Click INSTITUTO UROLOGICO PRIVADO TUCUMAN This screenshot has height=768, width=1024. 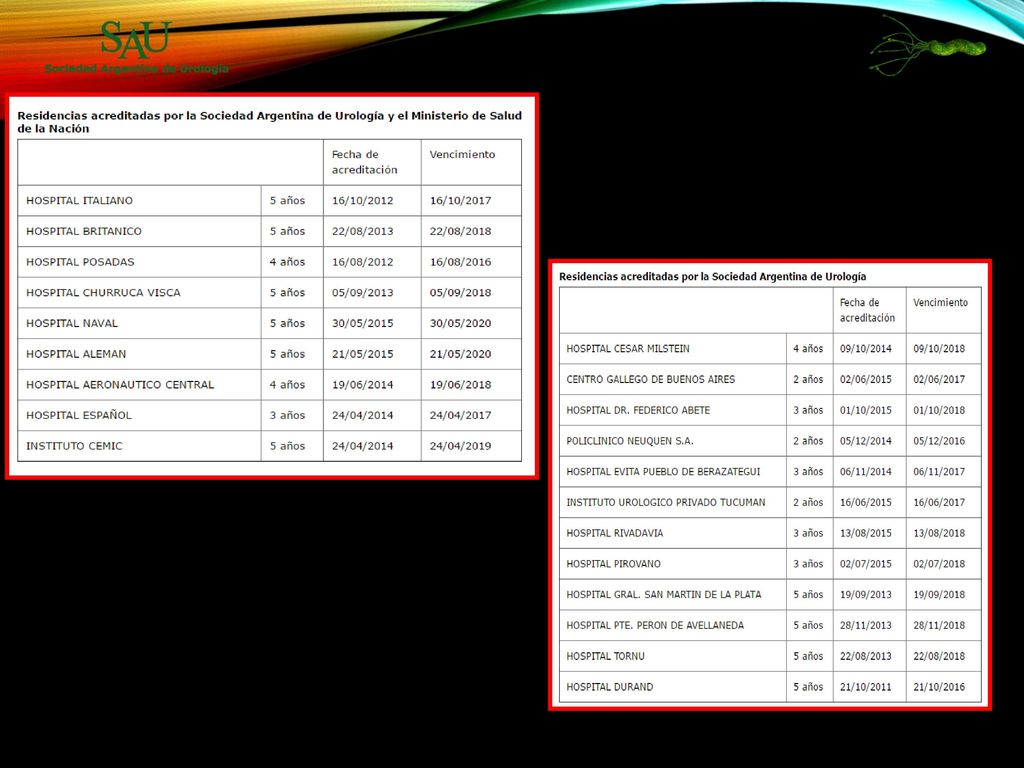(665, 502)
